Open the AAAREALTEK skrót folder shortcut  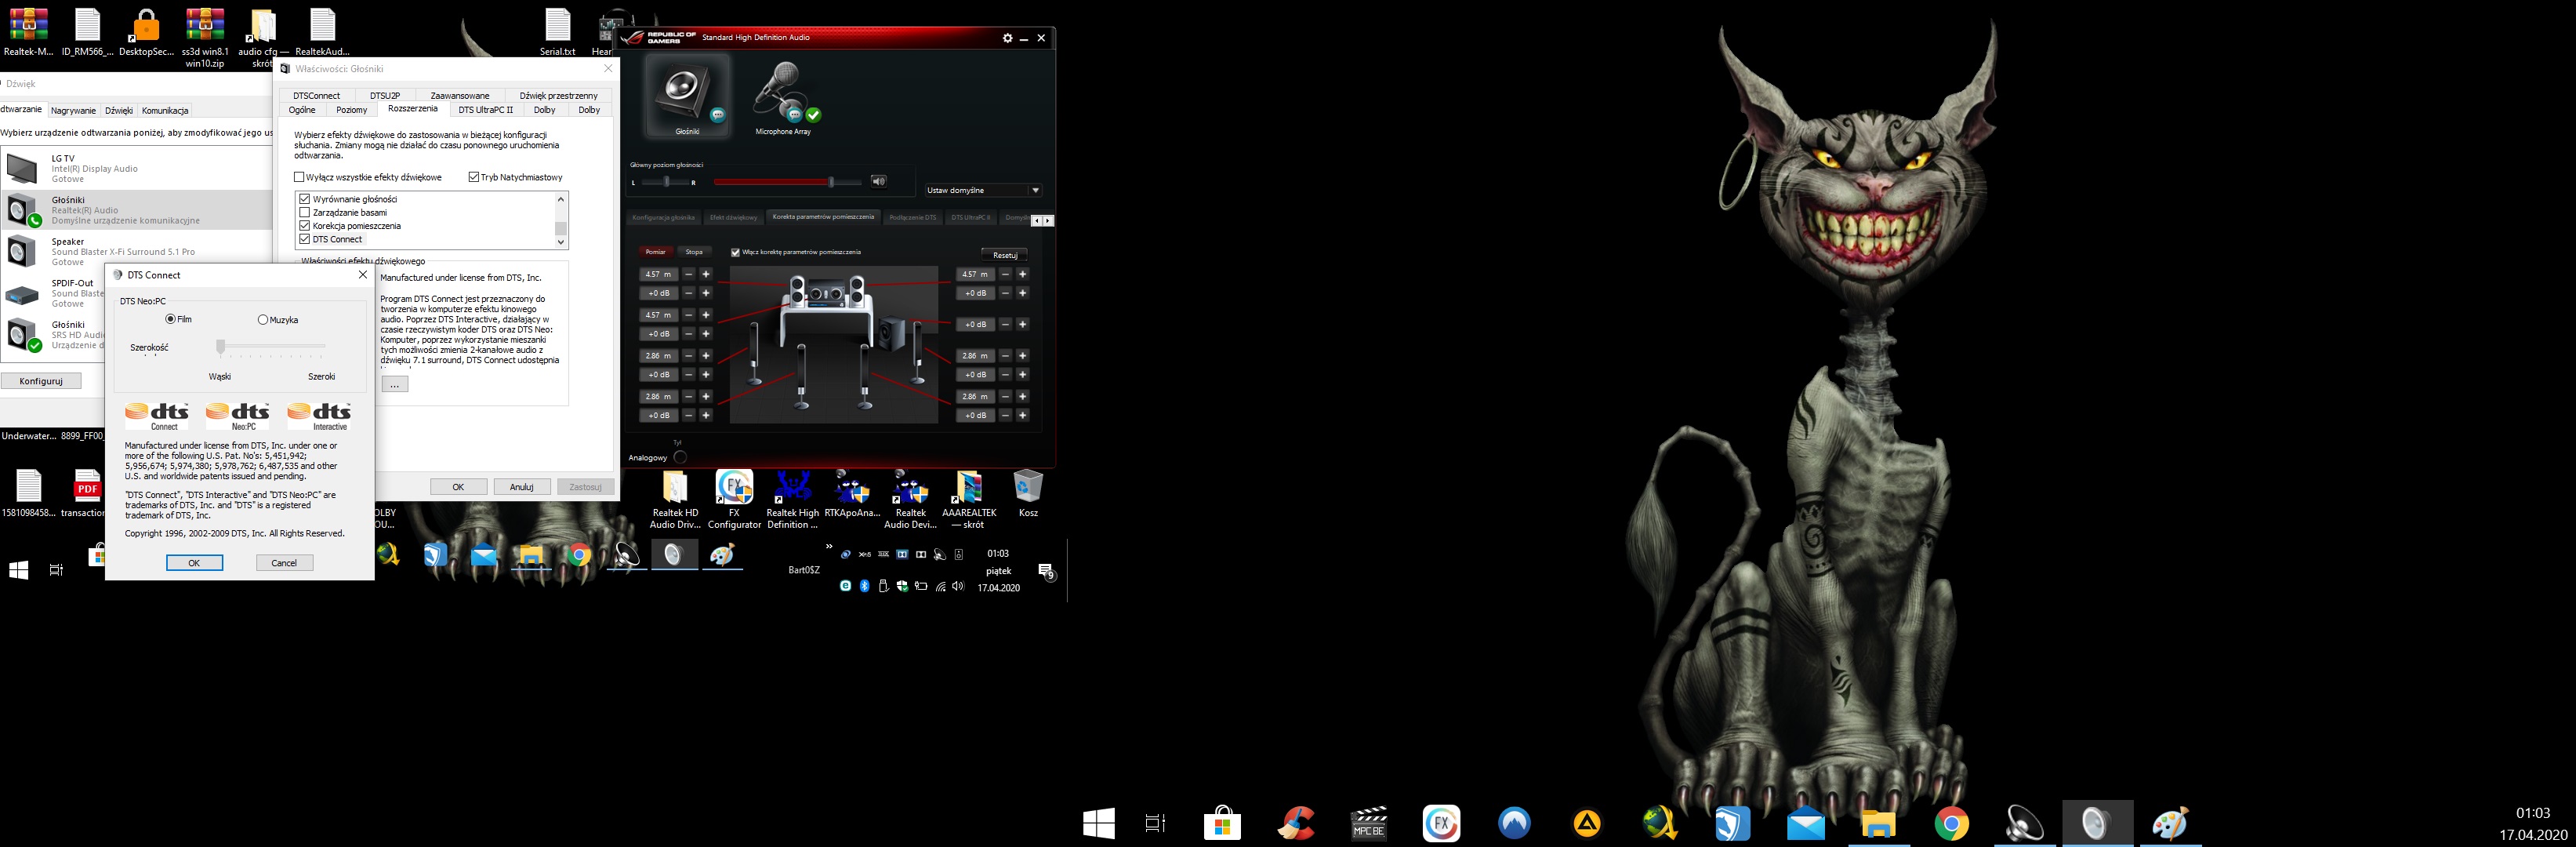969,500
